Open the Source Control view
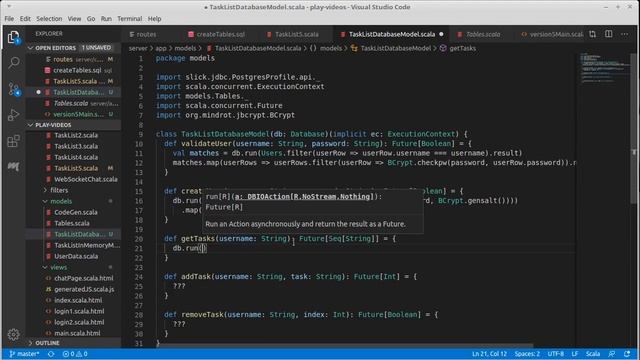 coord(13,89)
